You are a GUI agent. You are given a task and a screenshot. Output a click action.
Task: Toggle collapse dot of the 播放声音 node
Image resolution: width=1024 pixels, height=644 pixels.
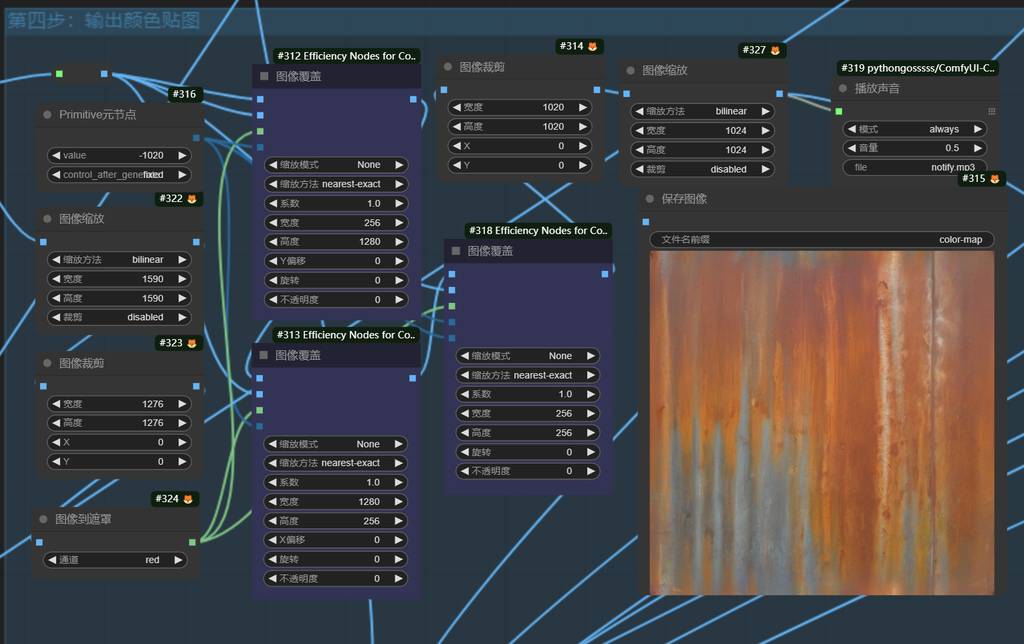843,89
